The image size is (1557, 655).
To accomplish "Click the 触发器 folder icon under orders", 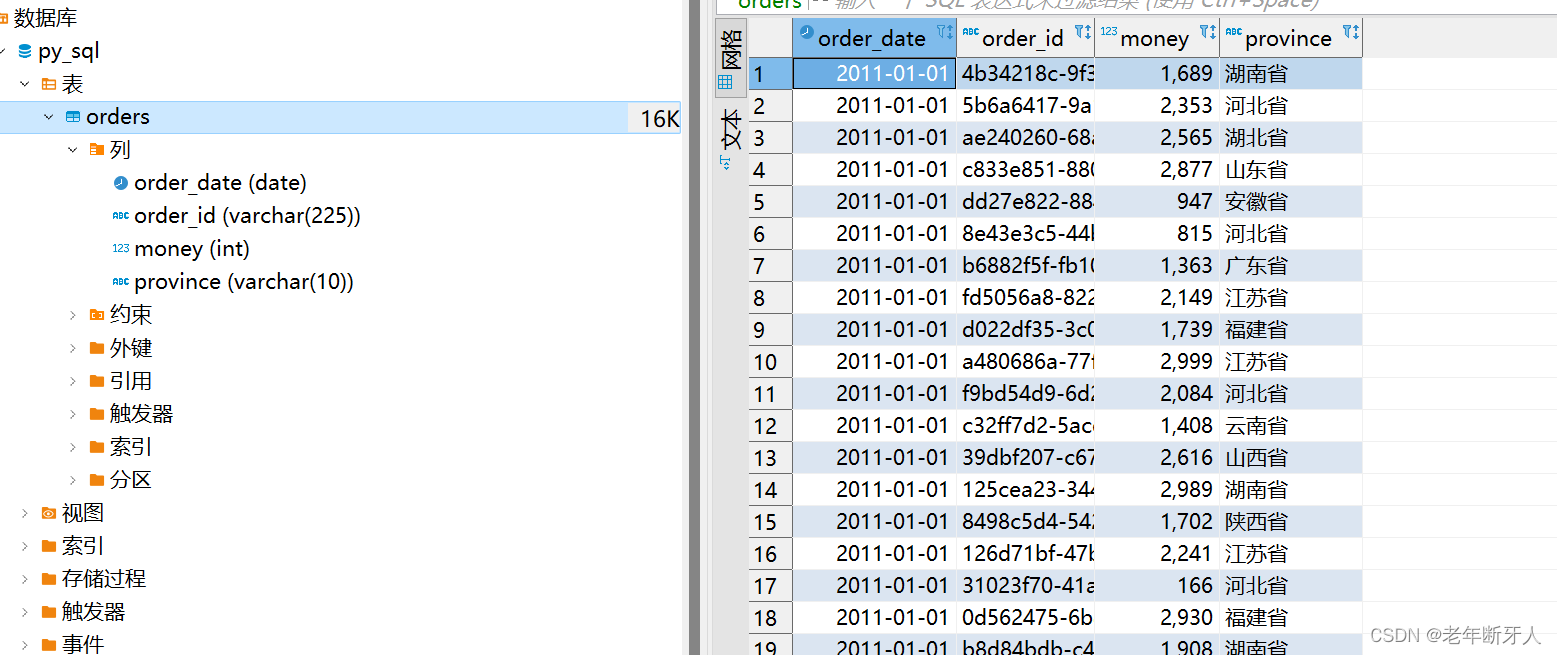I will click(x=96, y=414).
